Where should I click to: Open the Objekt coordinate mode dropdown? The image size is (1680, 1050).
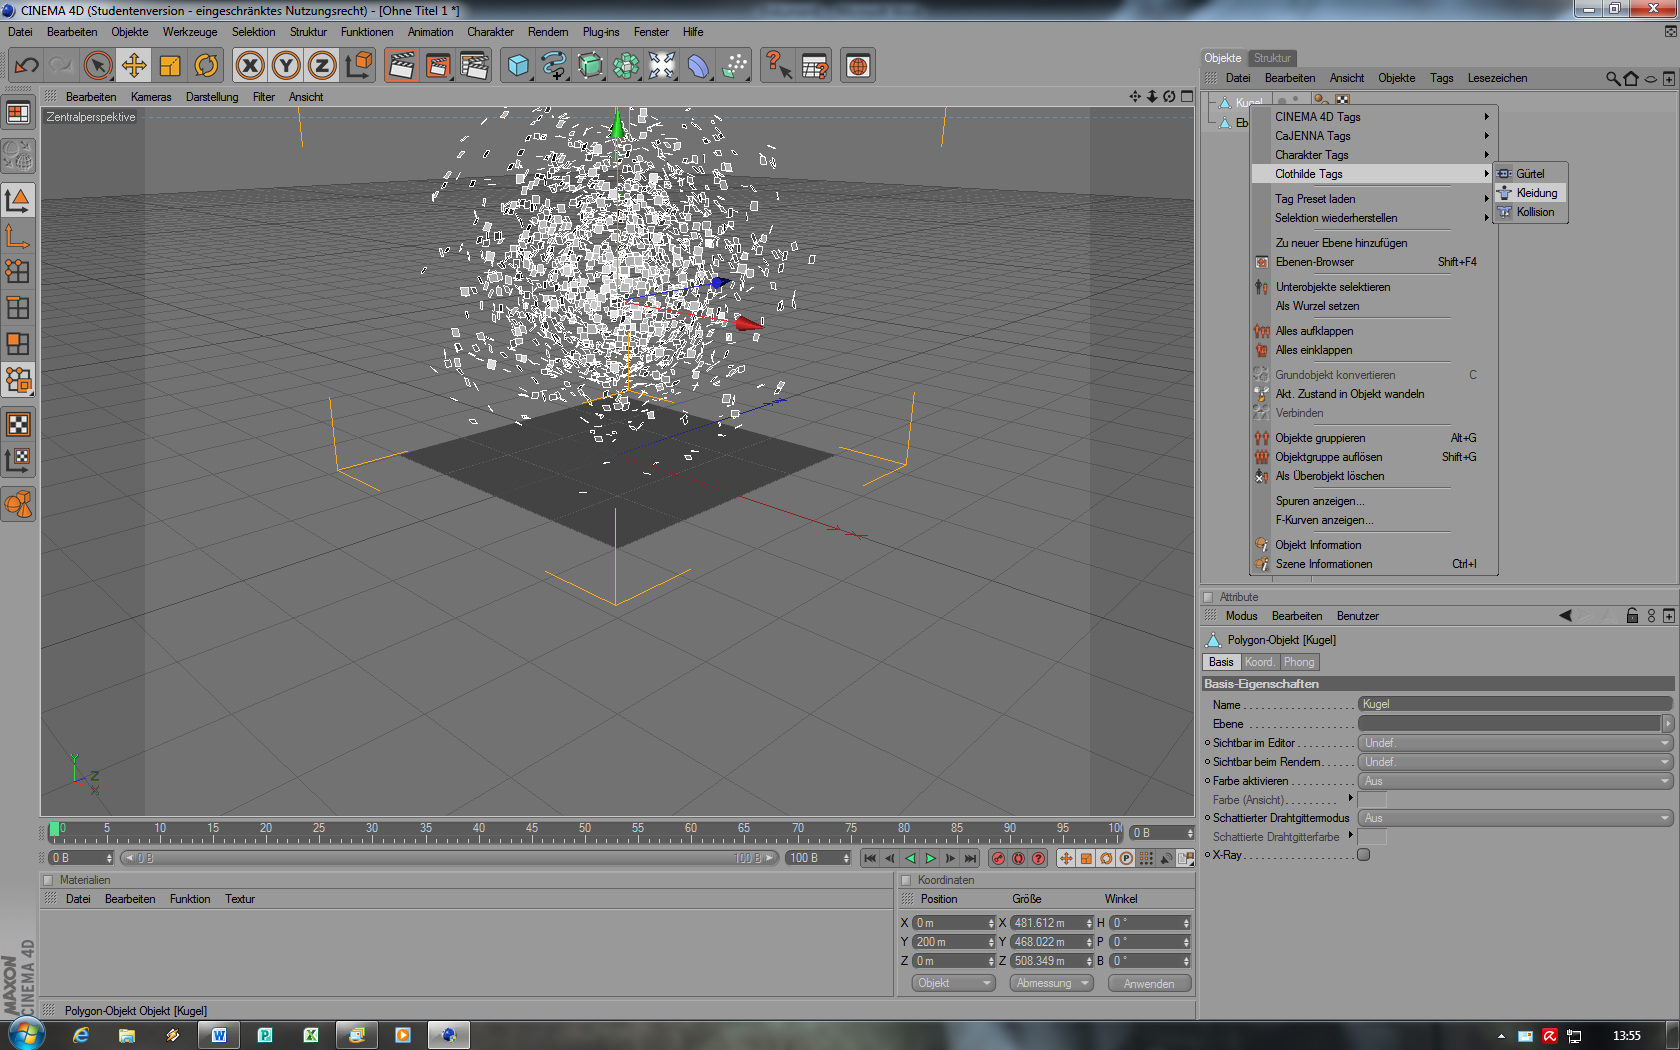pyautogui.click(x=954, y=983)
